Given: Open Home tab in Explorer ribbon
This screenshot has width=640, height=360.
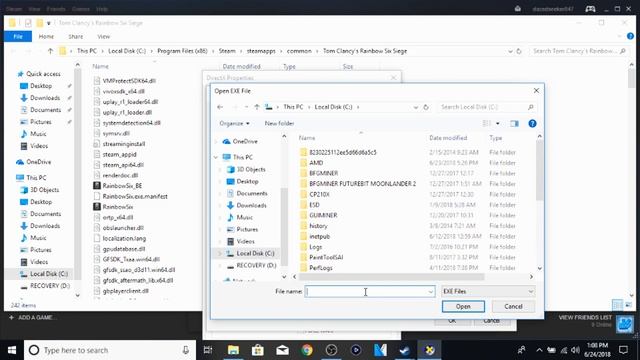Looking at the screenshot, I should point(46,36).
